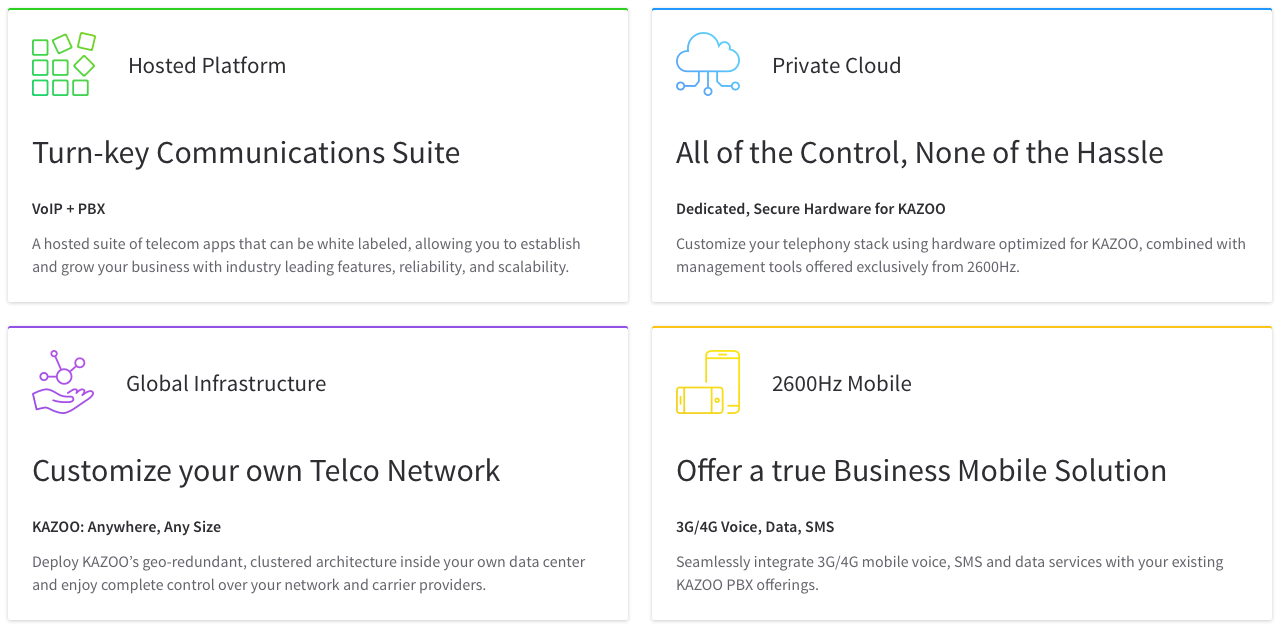Screen dimensions: 1280x628
Task: Open the Hosted Platform title link
Action: coord(207,66)
